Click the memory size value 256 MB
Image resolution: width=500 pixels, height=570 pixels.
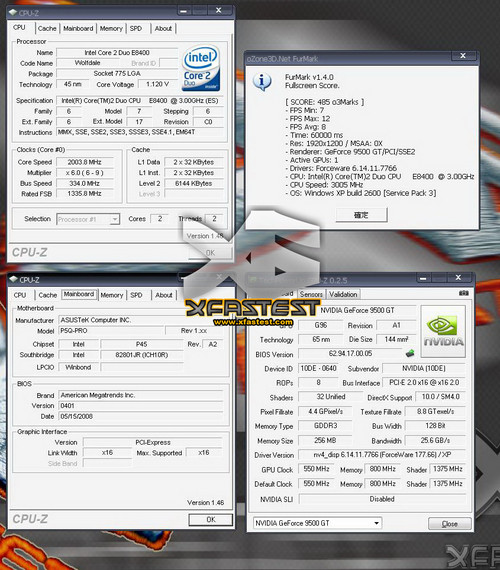[x=325, y=440]
